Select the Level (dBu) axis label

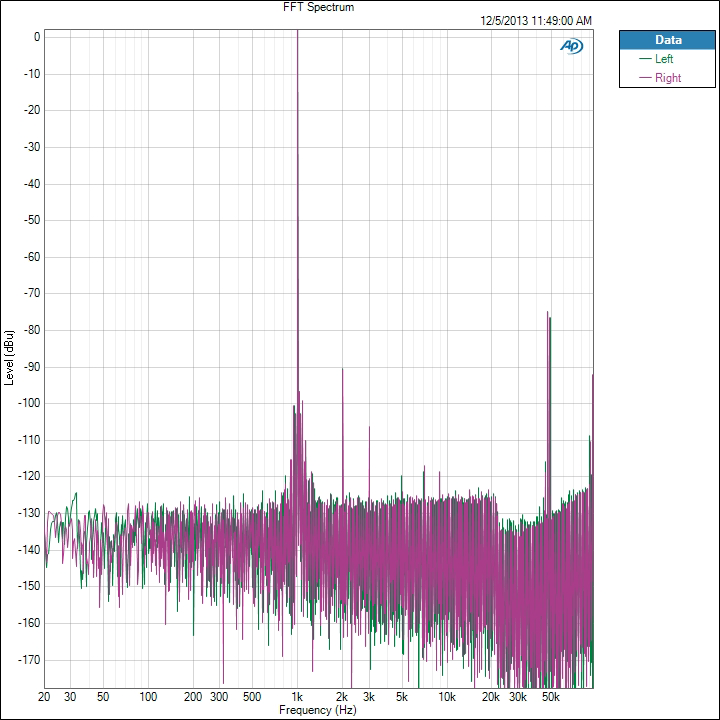9,358
